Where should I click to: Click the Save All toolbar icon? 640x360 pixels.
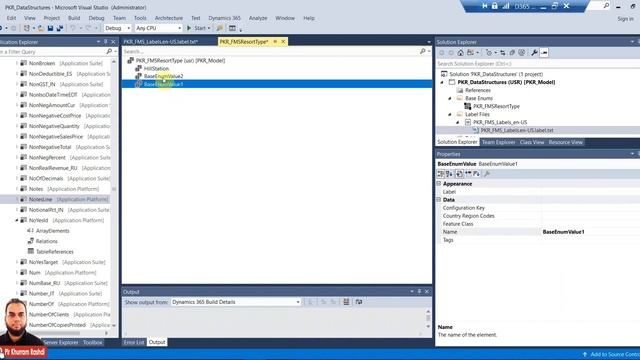tap(60, 28)
